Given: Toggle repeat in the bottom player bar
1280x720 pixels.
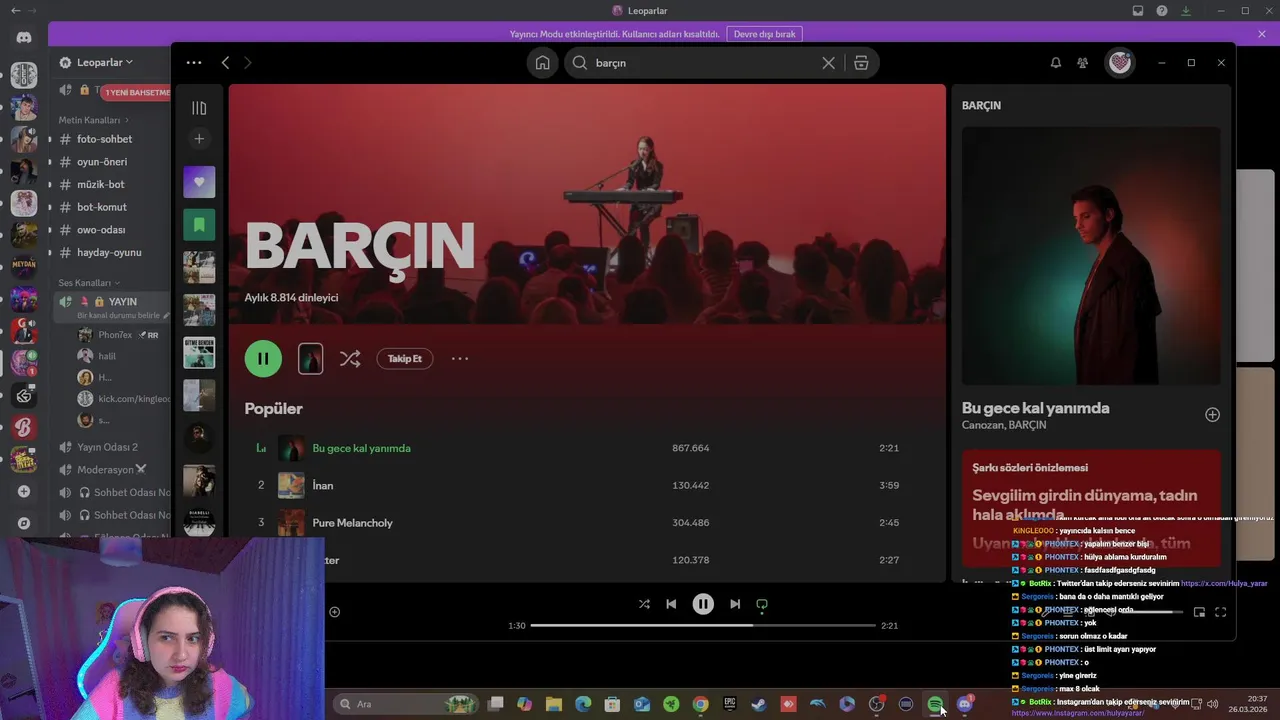Looking at the screenshot, I should 762,604.
